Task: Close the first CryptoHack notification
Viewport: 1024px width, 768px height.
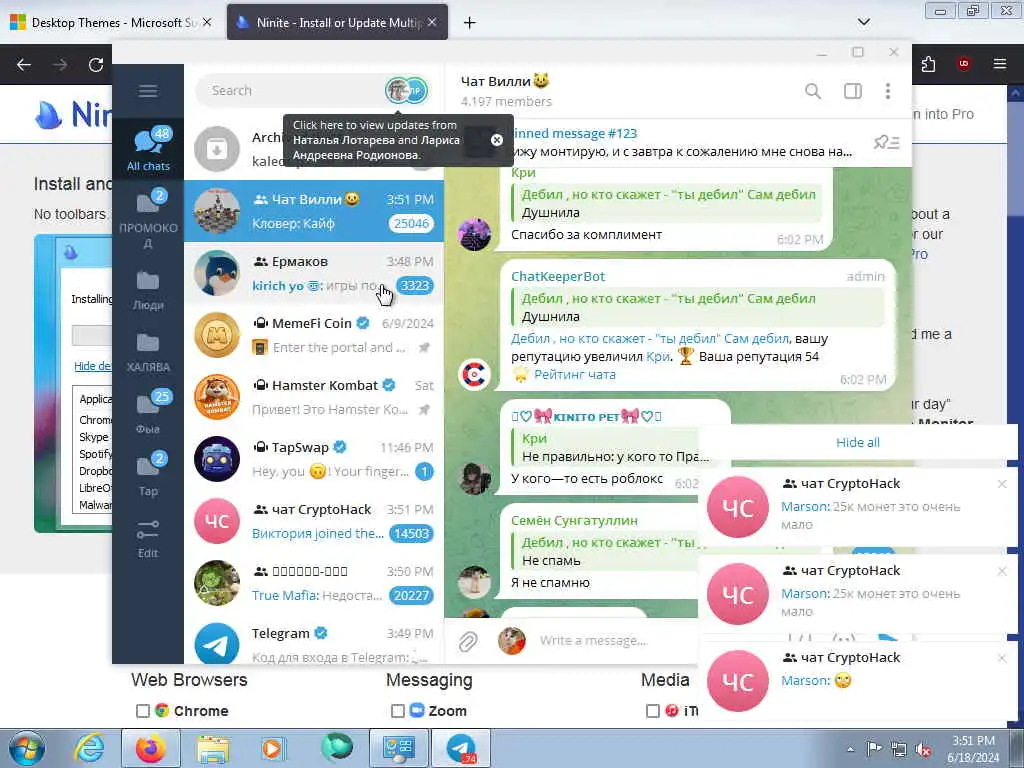Action: coord(1002,484)
